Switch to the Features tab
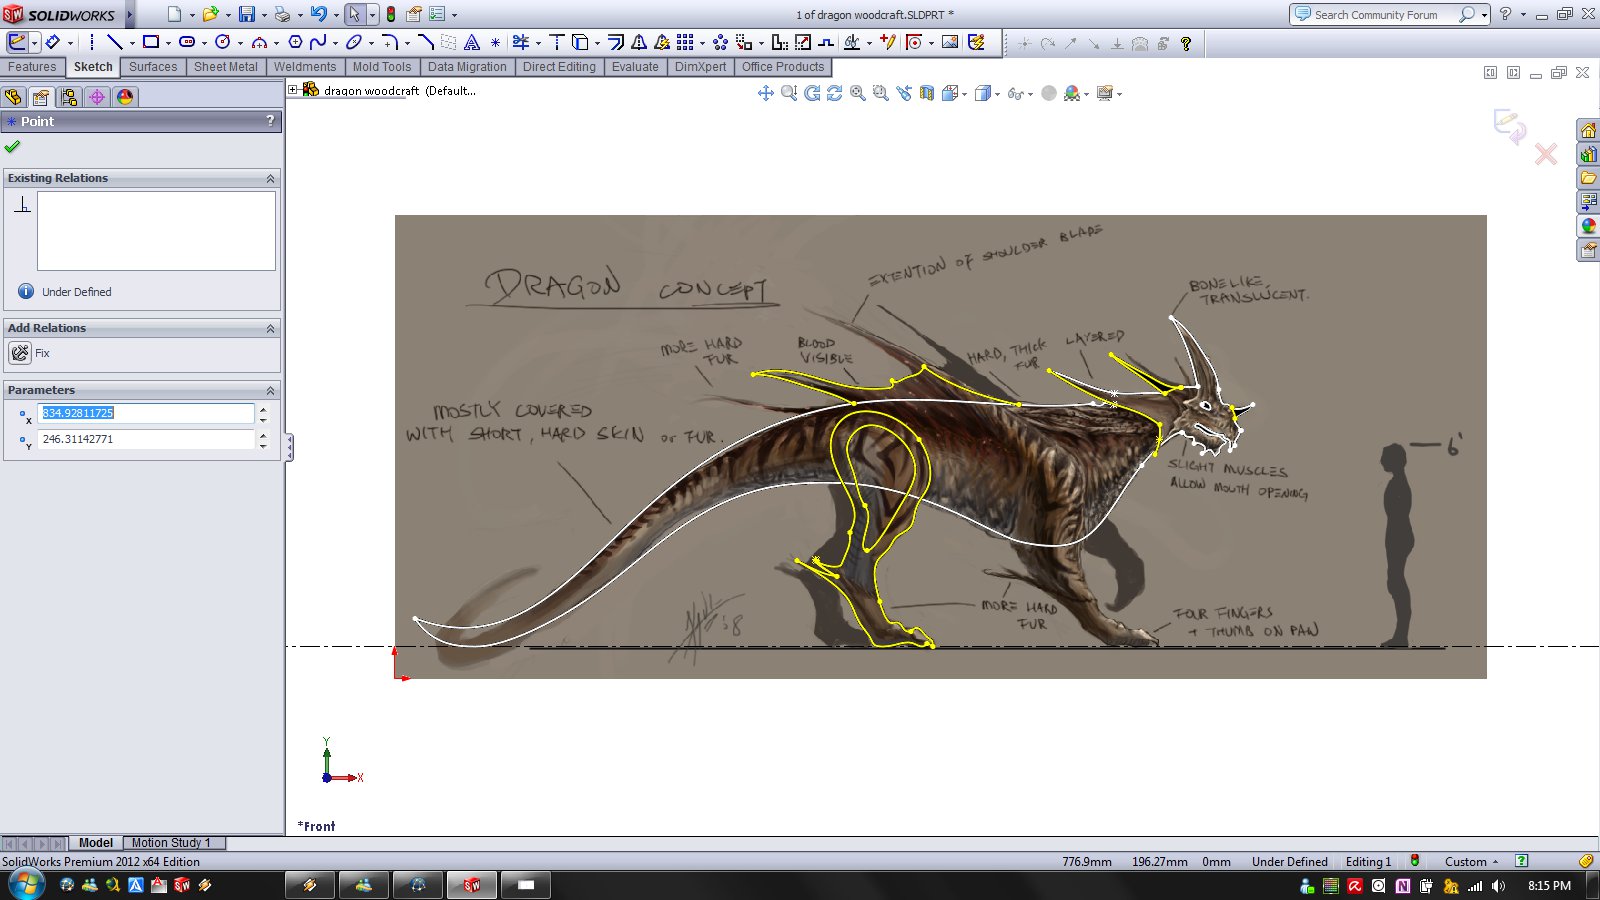1600x900 pixels. 32,67
